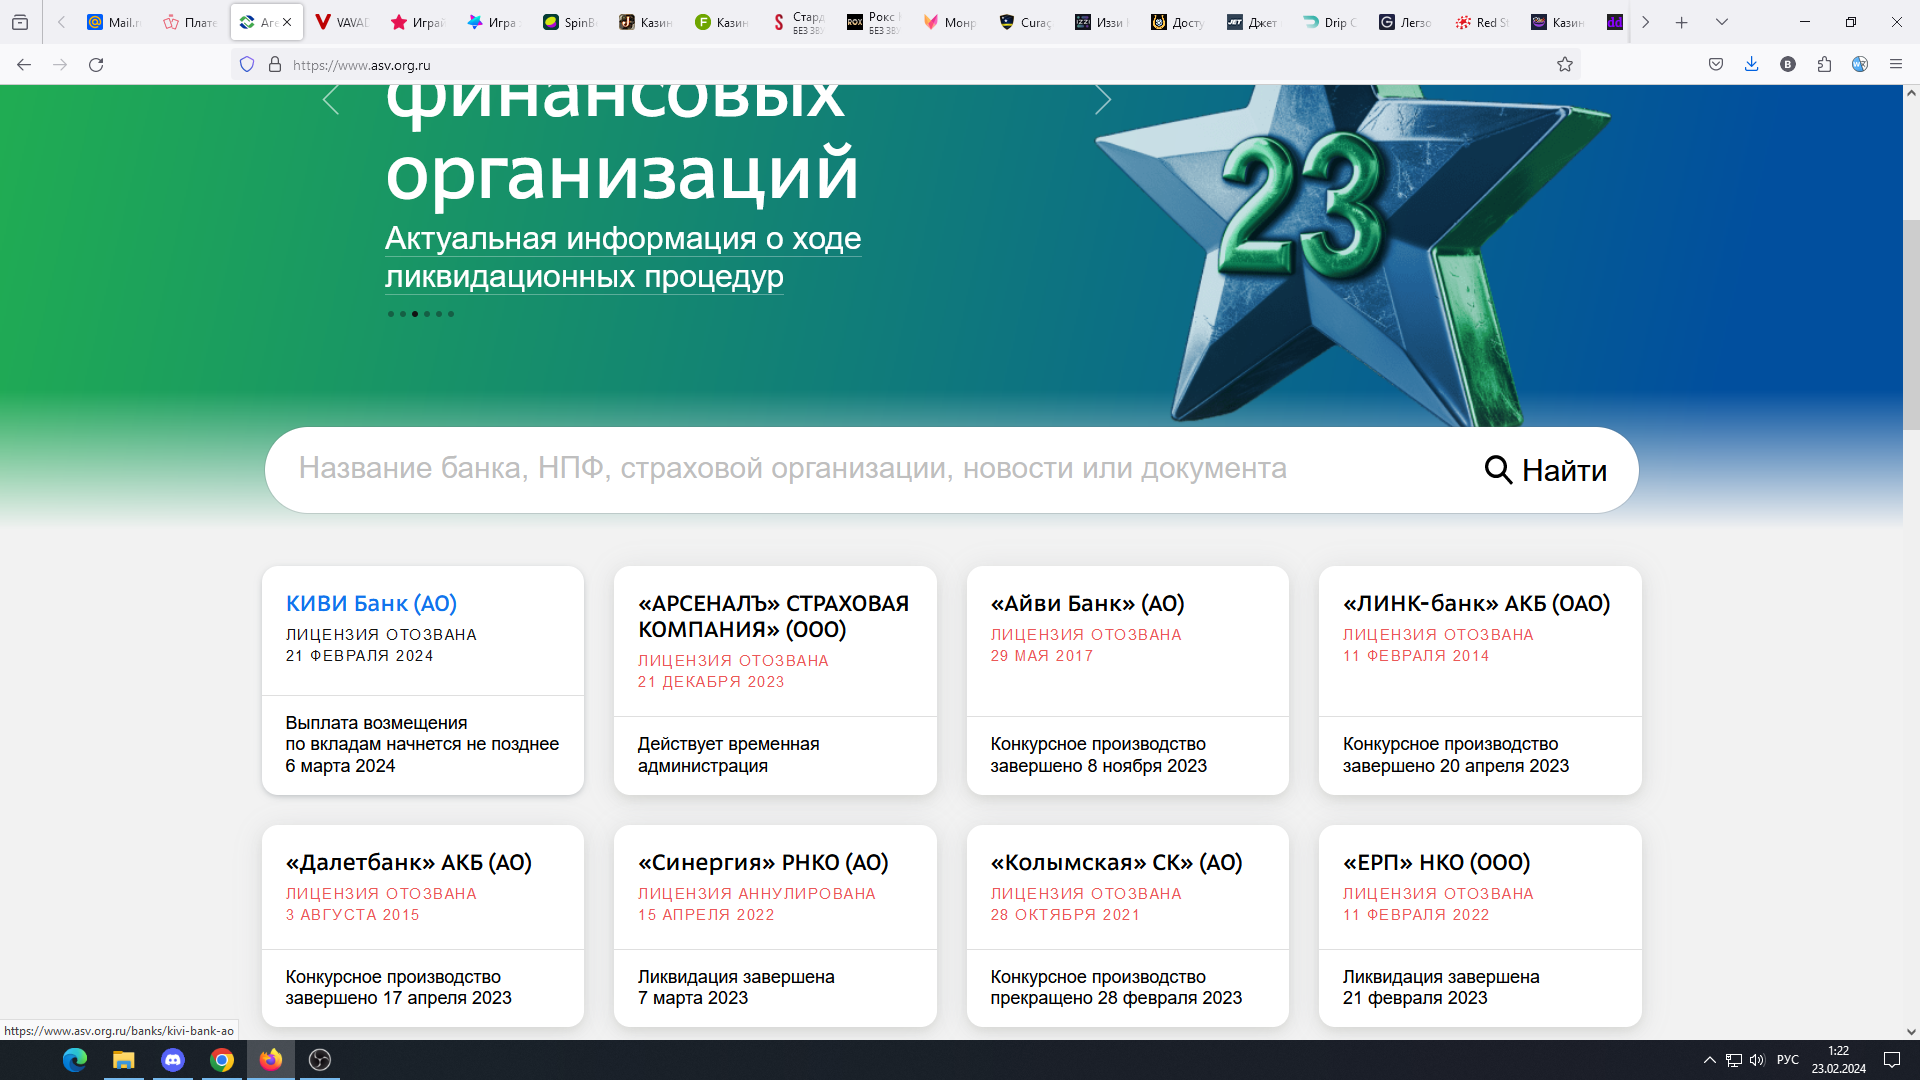
Task: Open the extensions puzzle icon
Action: (x=1824, y=65)
